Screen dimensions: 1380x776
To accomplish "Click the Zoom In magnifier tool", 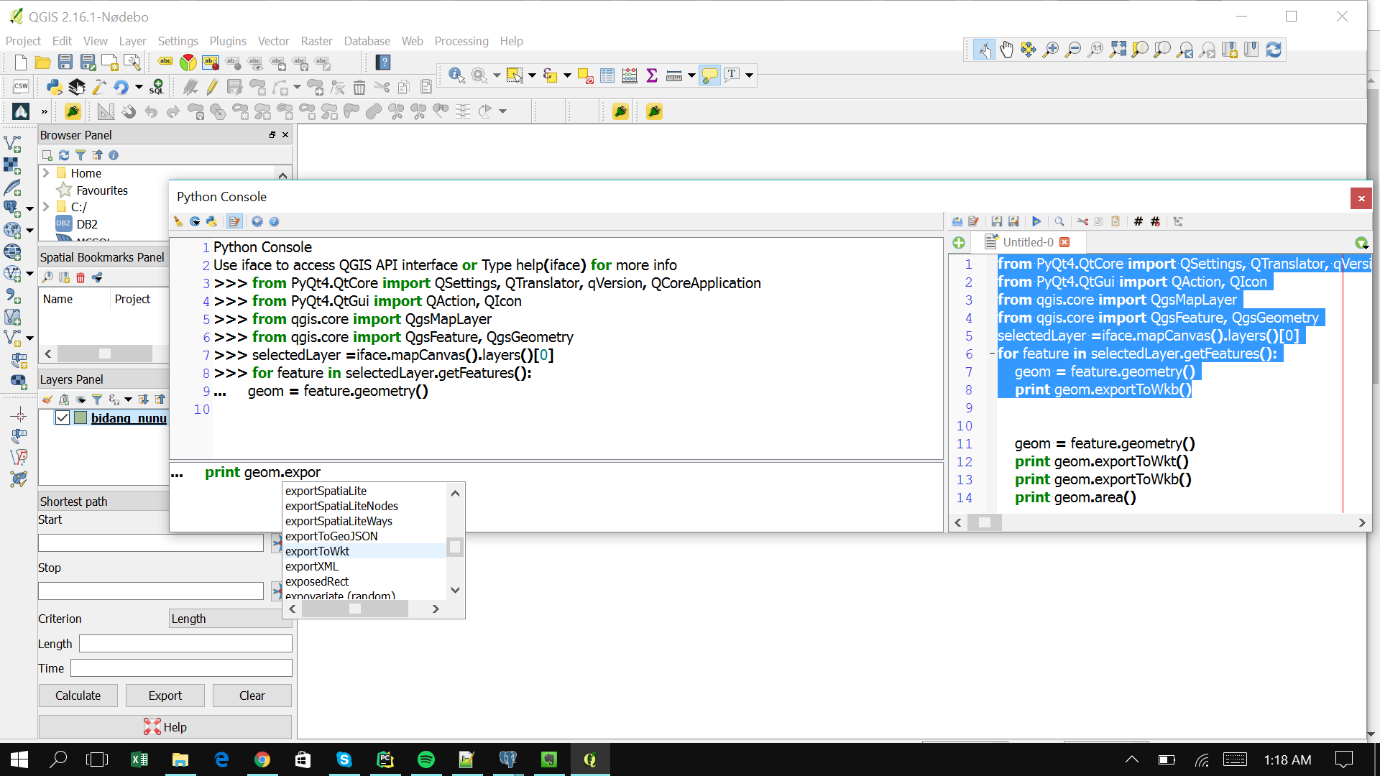I will pos(1051,49).
